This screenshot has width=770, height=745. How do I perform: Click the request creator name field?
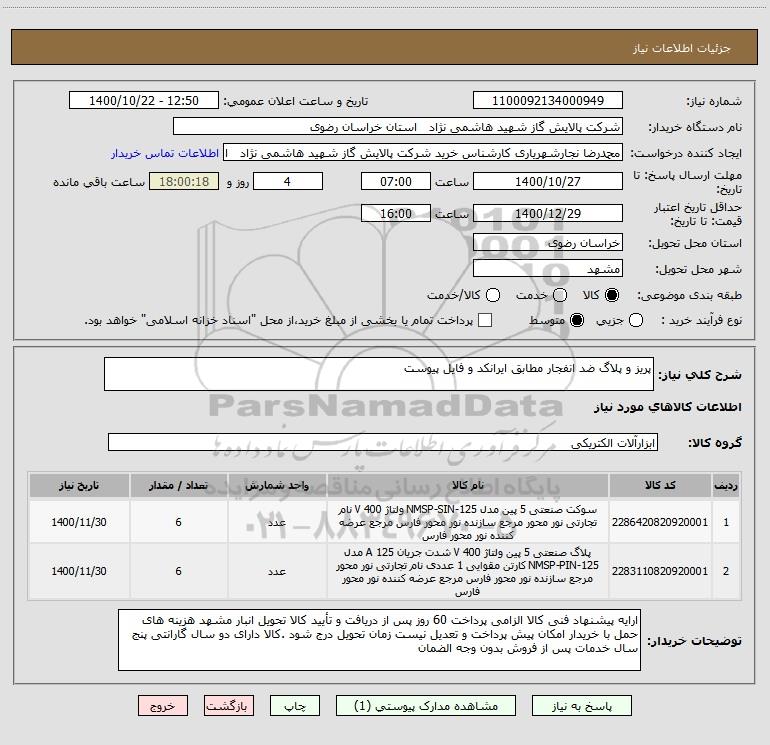pyautogui.click(x=423, y=152)
